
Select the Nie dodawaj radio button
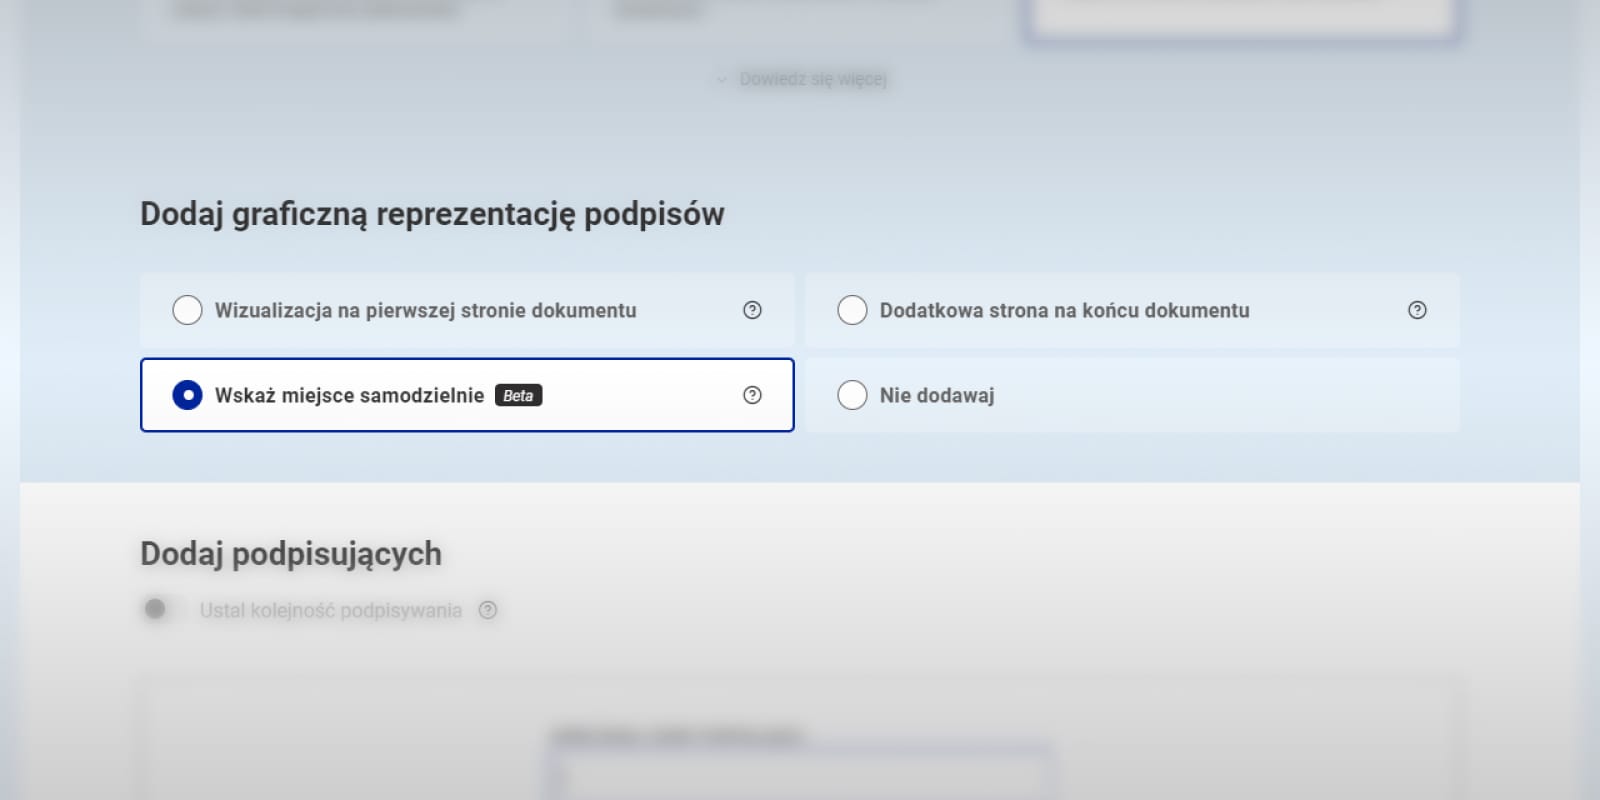click(x=852, y=395)
